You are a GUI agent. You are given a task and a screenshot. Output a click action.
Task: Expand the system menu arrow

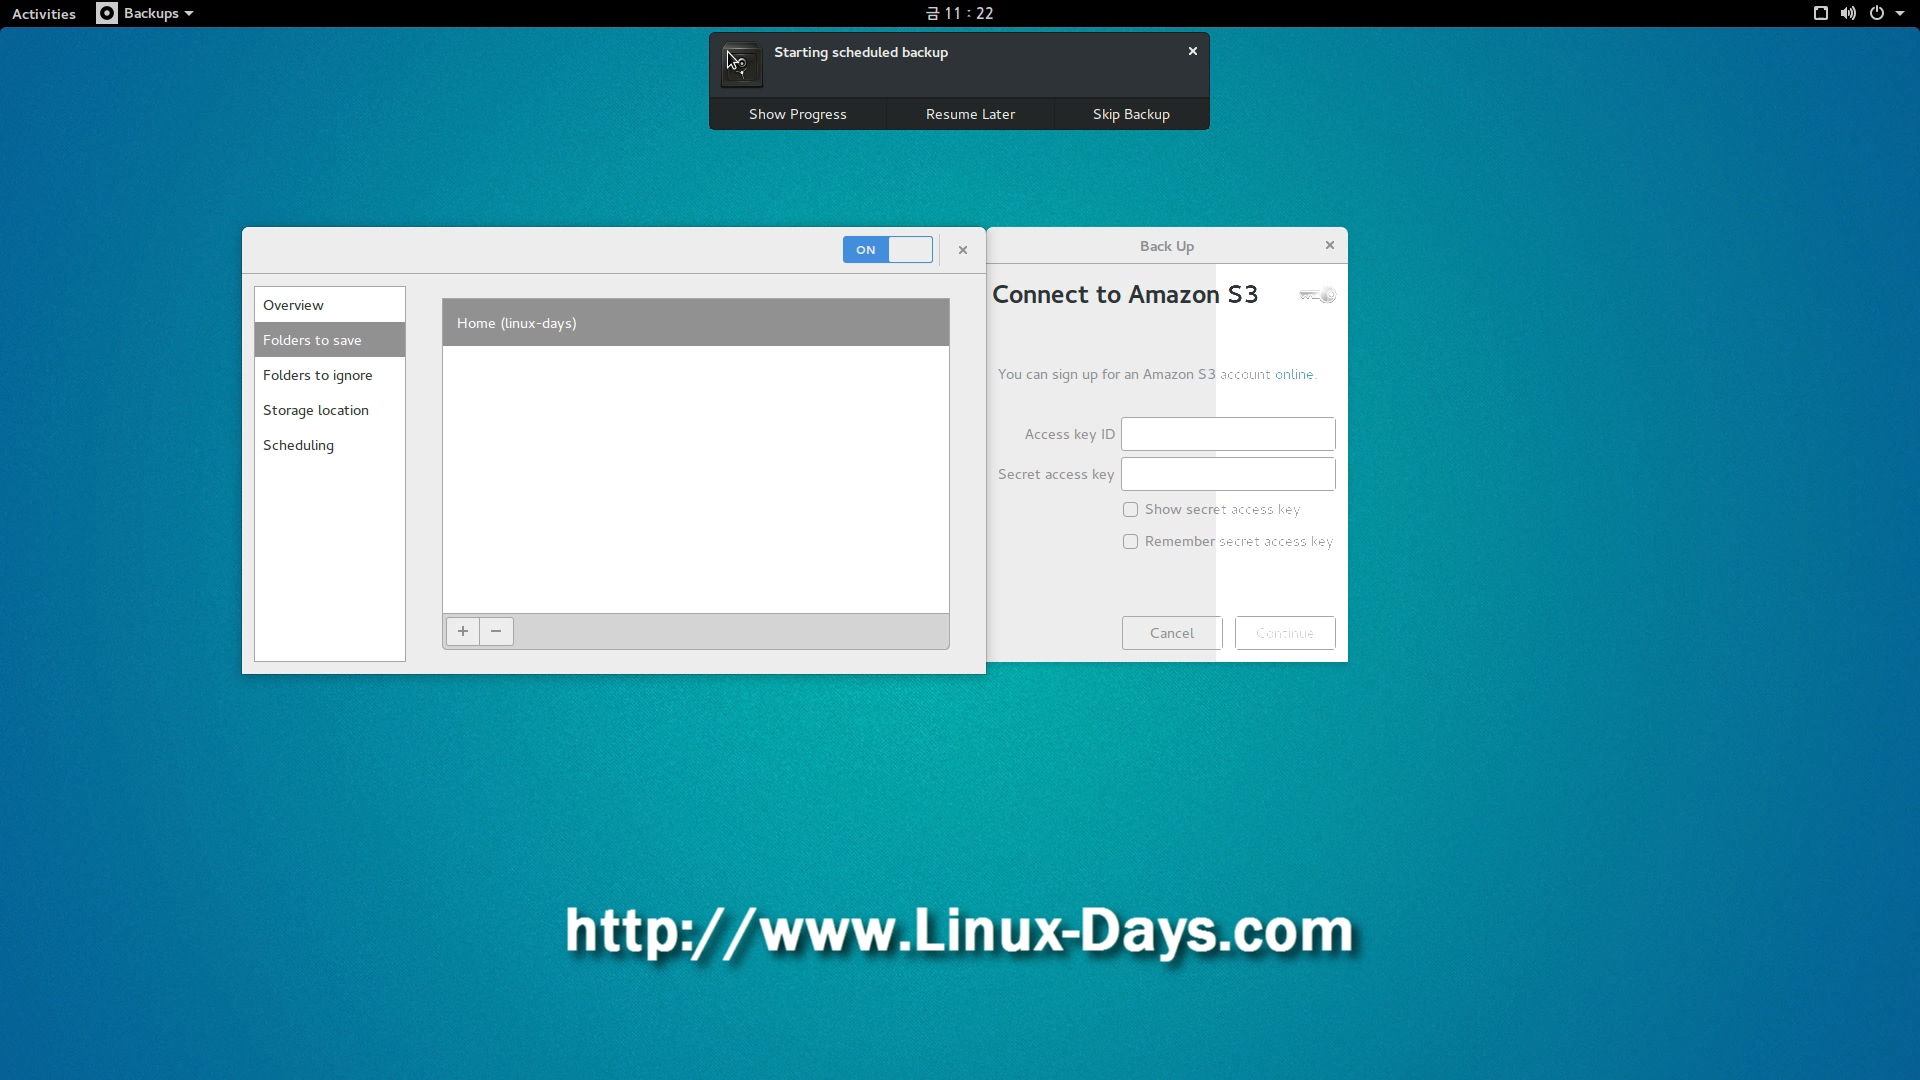tap(1900, 13)
